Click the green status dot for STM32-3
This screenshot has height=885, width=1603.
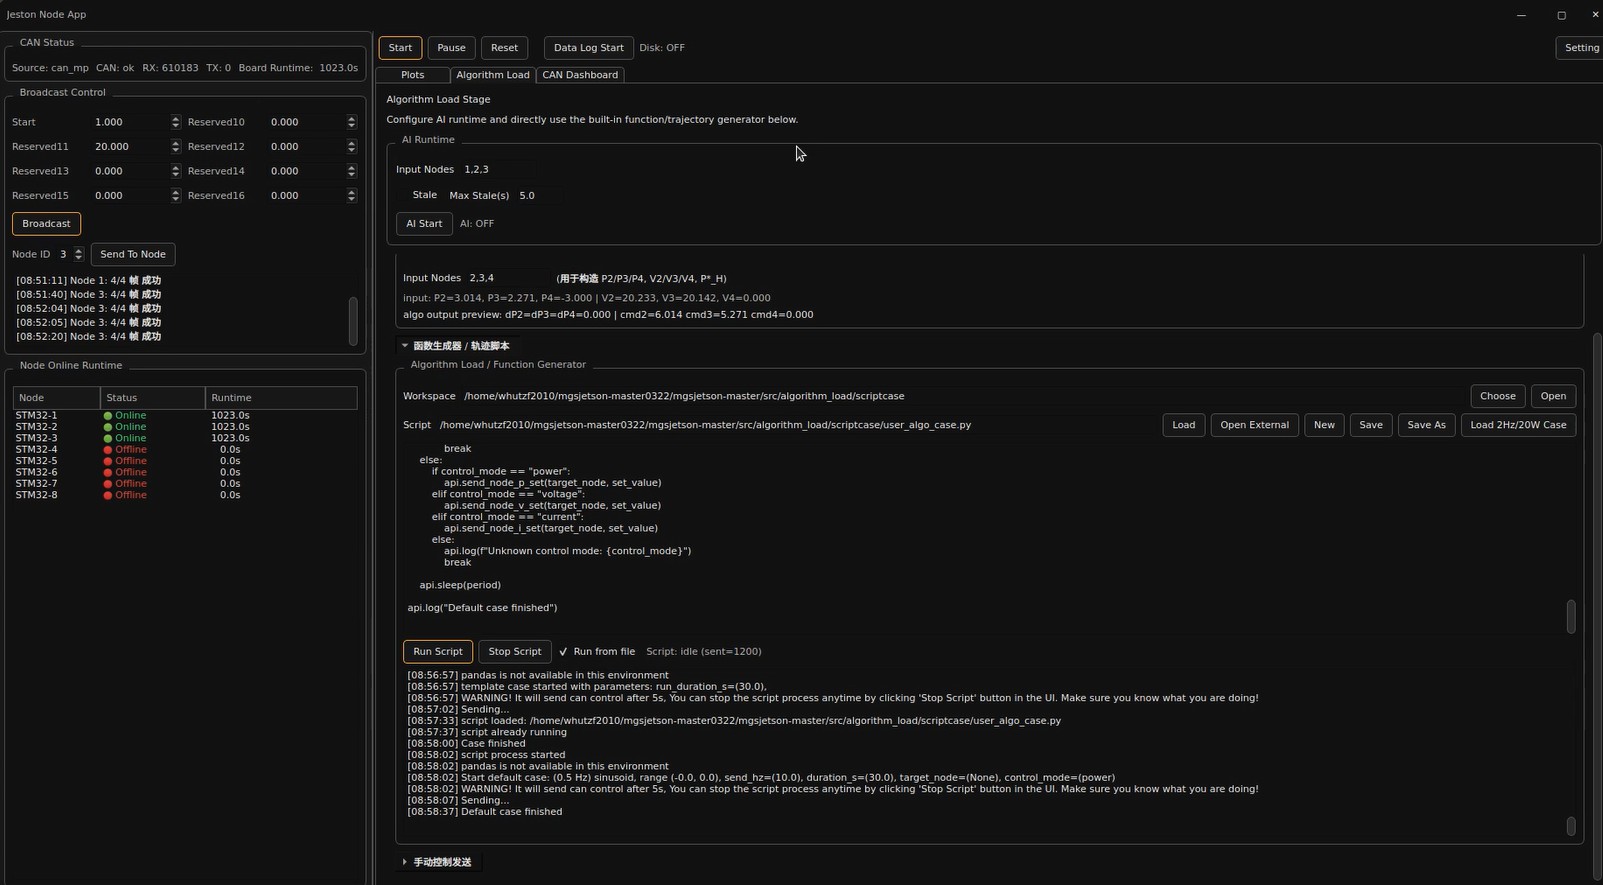click(x=108, y=439)
